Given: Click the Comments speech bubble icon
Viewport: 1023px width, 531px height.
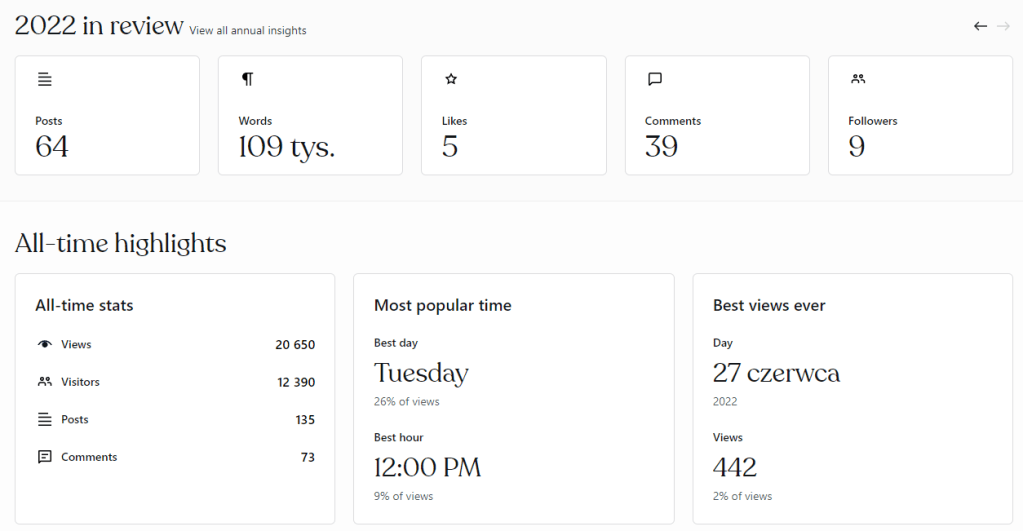Looking at the screenshot, I should [655, 79].
